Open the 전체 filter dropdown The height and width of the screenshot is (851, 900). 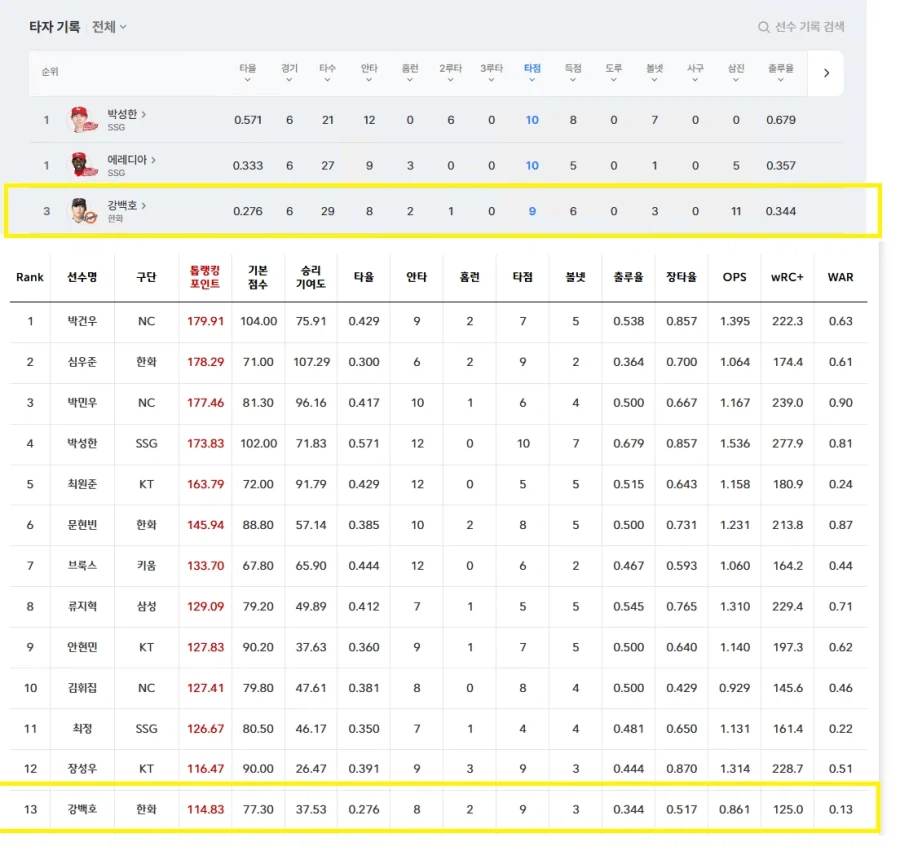click(109, 27)
